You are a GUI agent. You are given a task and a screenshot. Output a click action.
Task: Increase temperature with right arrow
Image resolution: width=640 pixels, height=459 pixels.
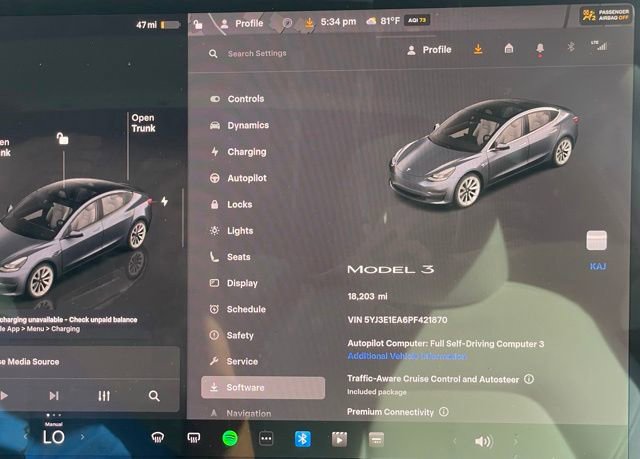tap(82, 437)
